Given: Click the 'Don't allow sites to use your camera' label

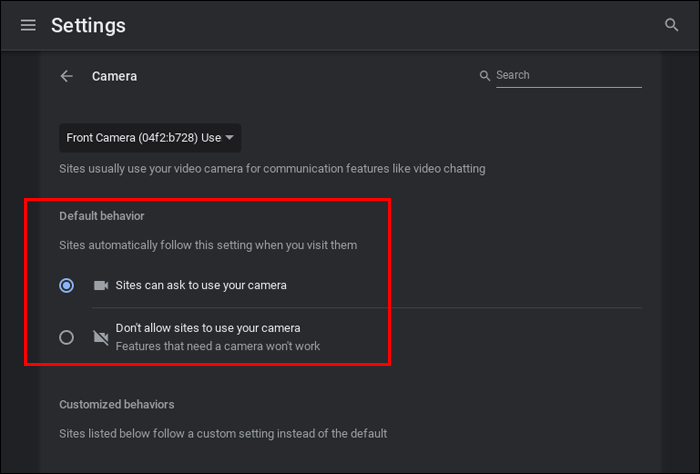Looking at the screenshot, I should click(208, 327).
